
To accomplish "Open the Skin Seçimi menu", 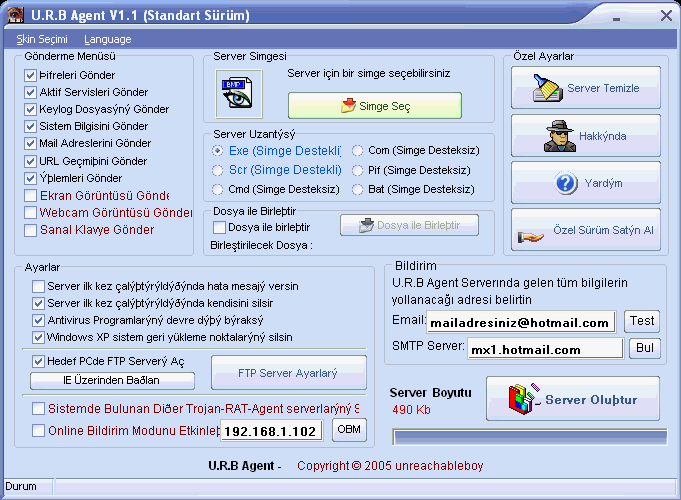I will (x=42, y=39).
